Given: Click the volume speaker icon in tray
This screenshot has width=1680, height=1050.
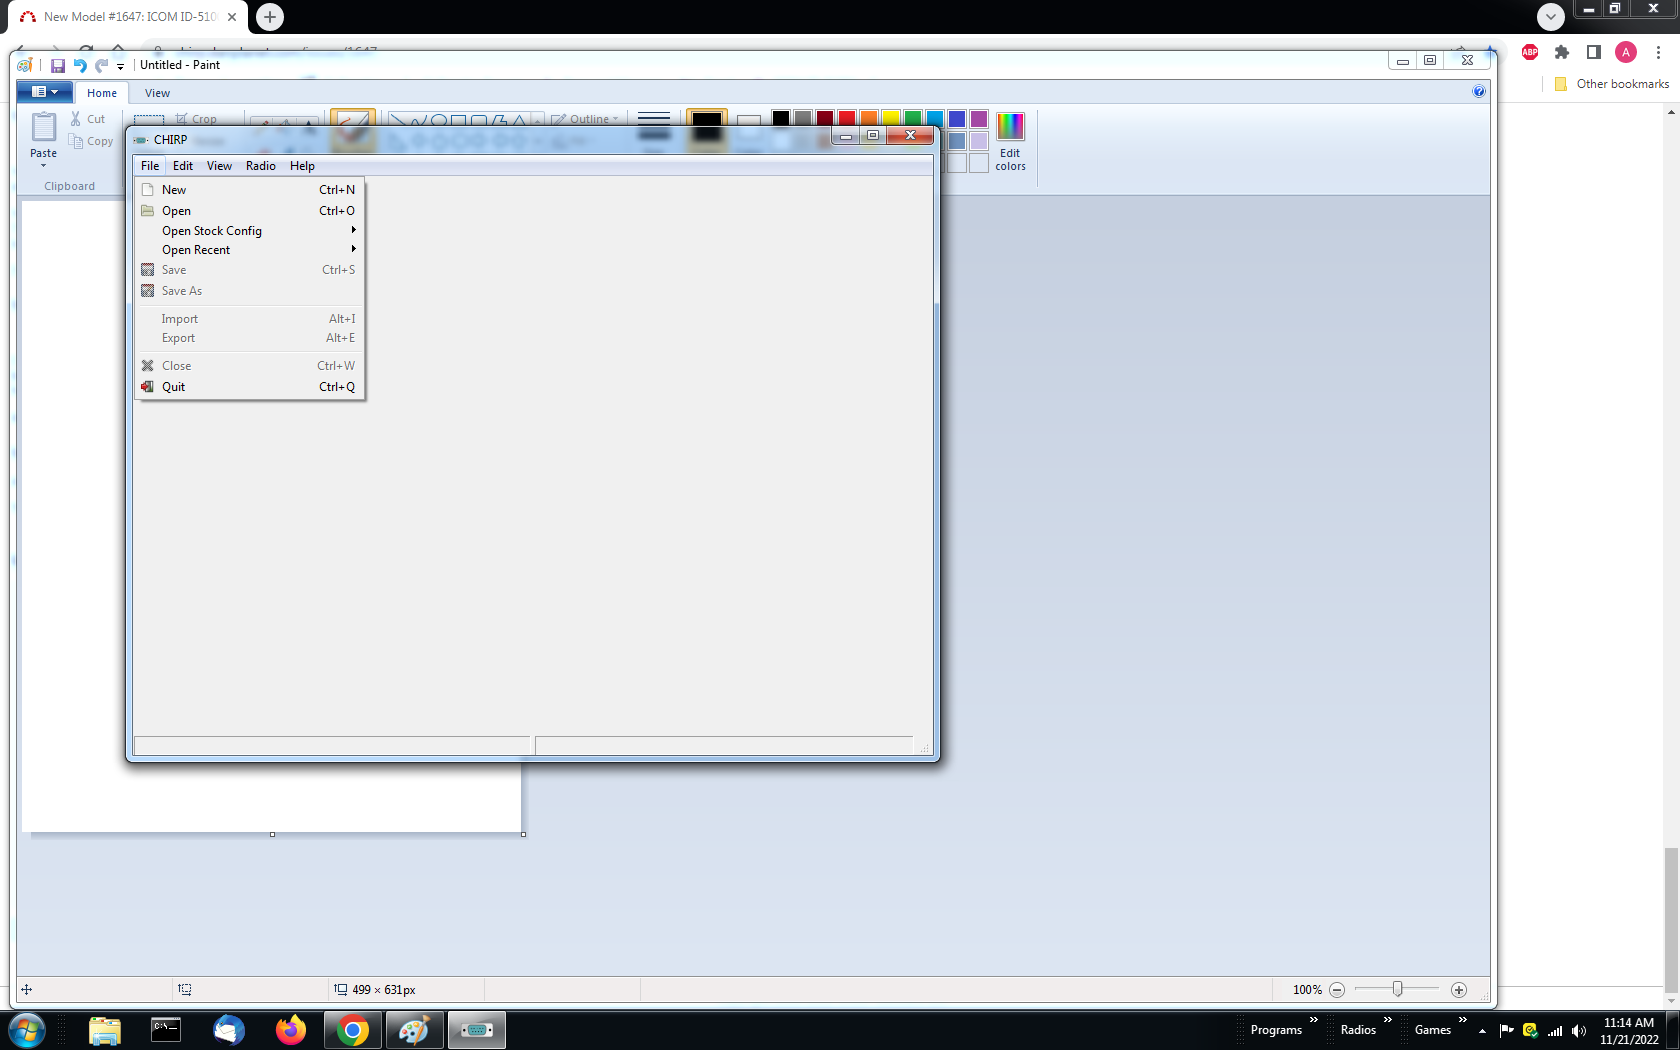Looking at the screenshot, I should point(1579,1031).
